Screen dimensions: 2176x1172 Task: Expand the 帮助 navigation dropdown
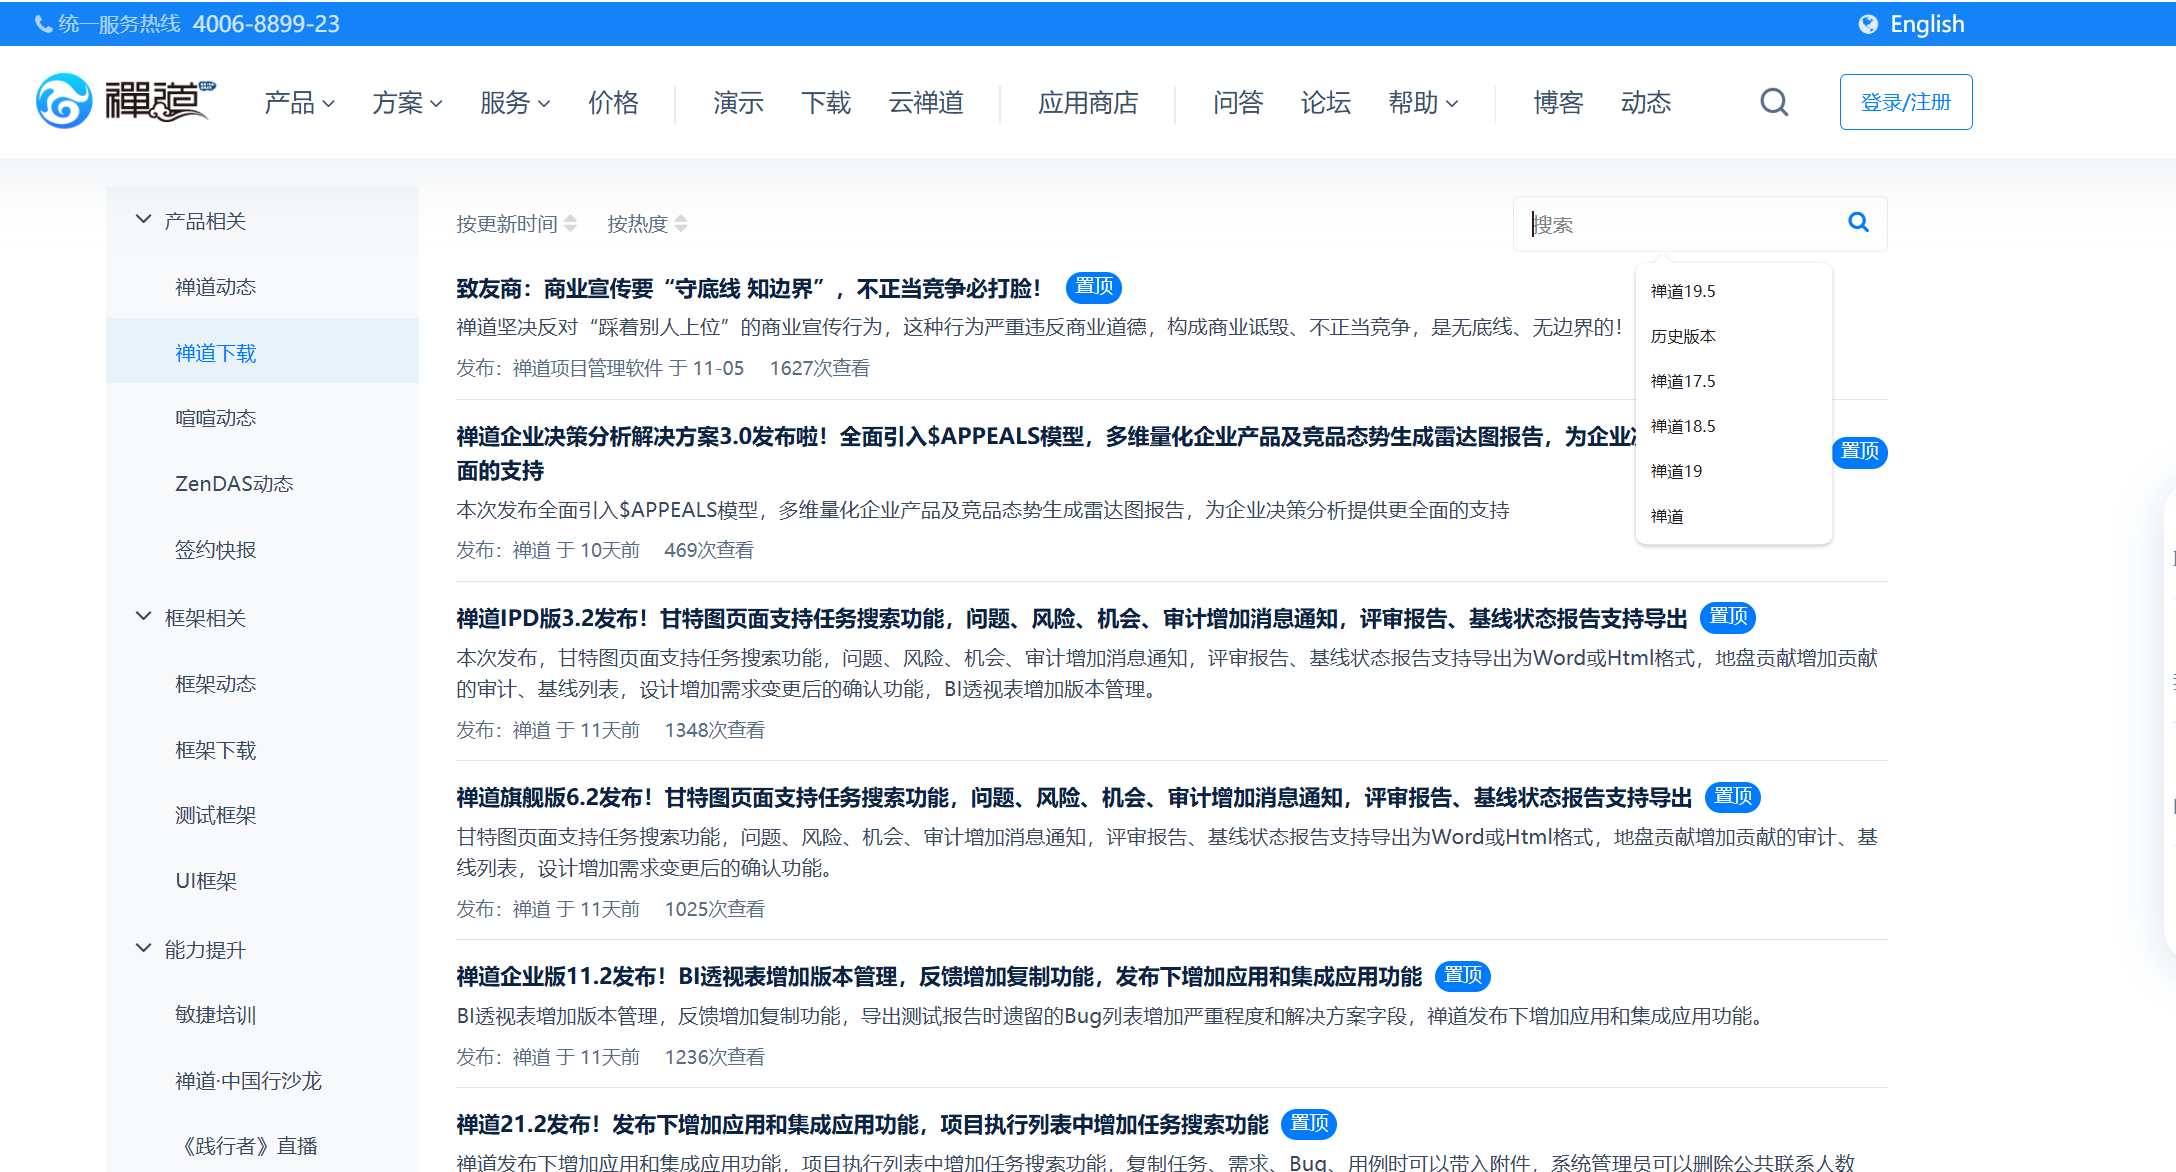coord(1423,102)
